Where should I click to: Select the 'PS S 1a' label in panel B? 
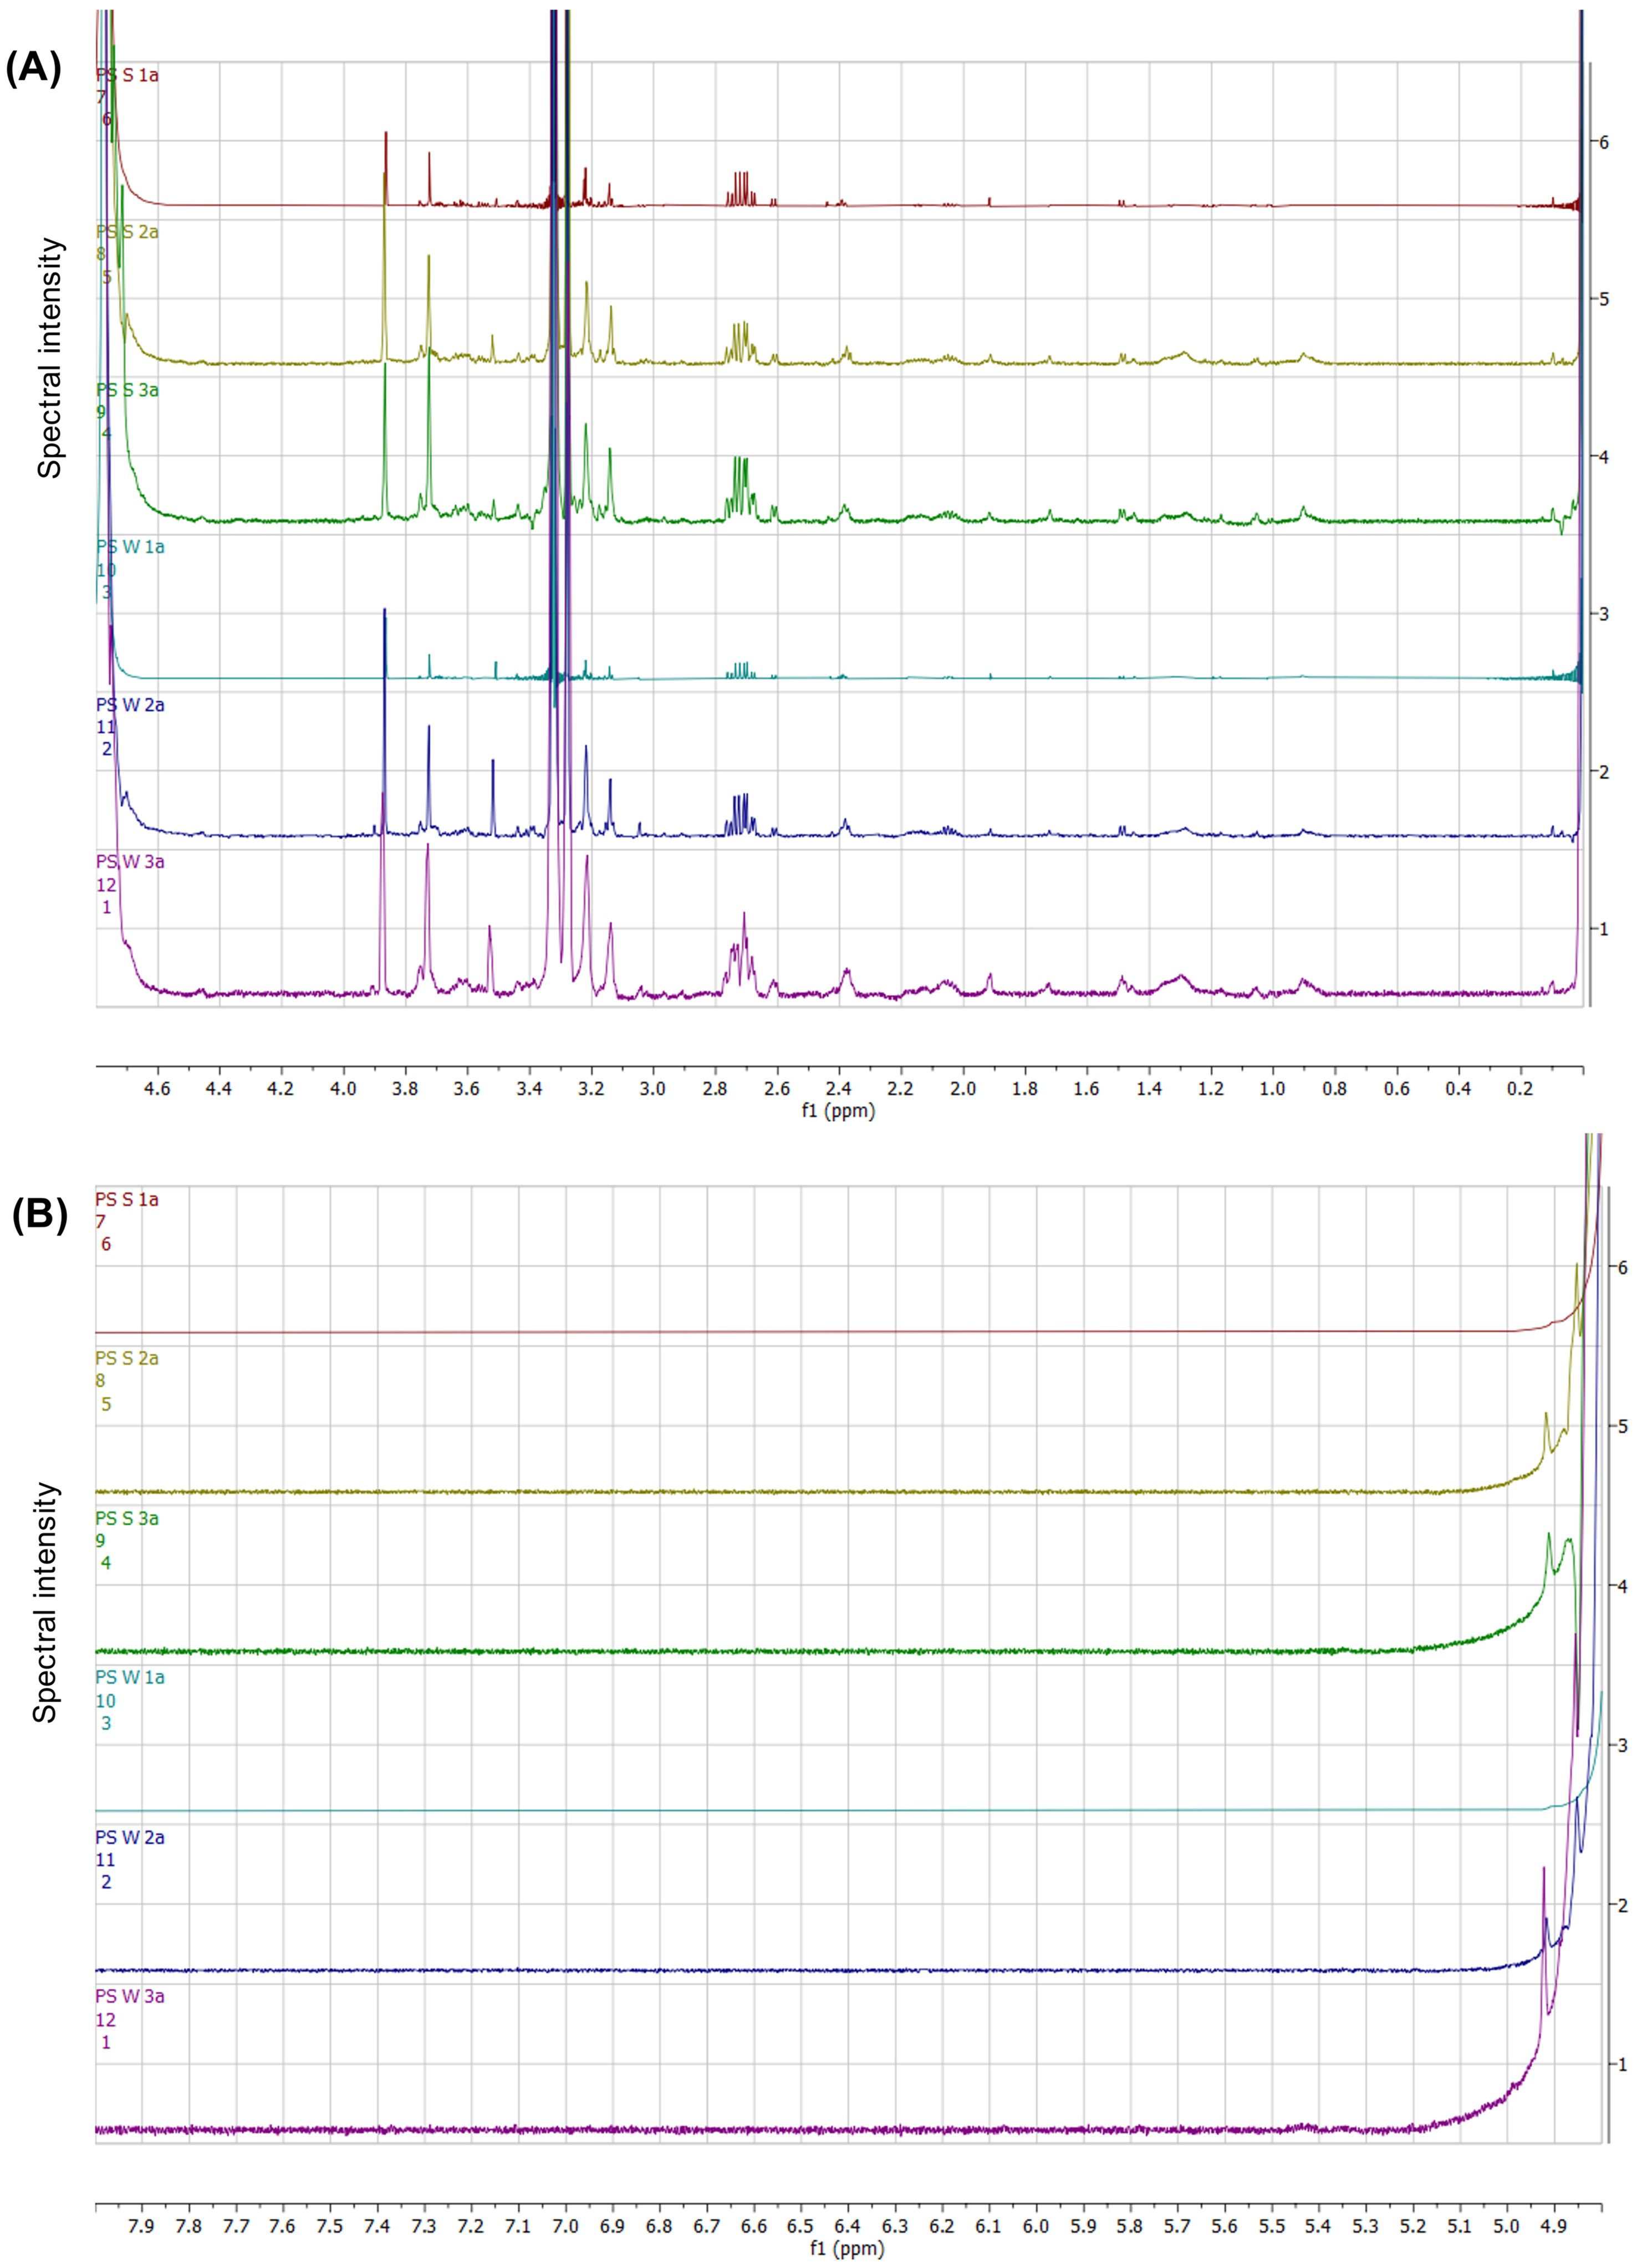point(127,1199)
